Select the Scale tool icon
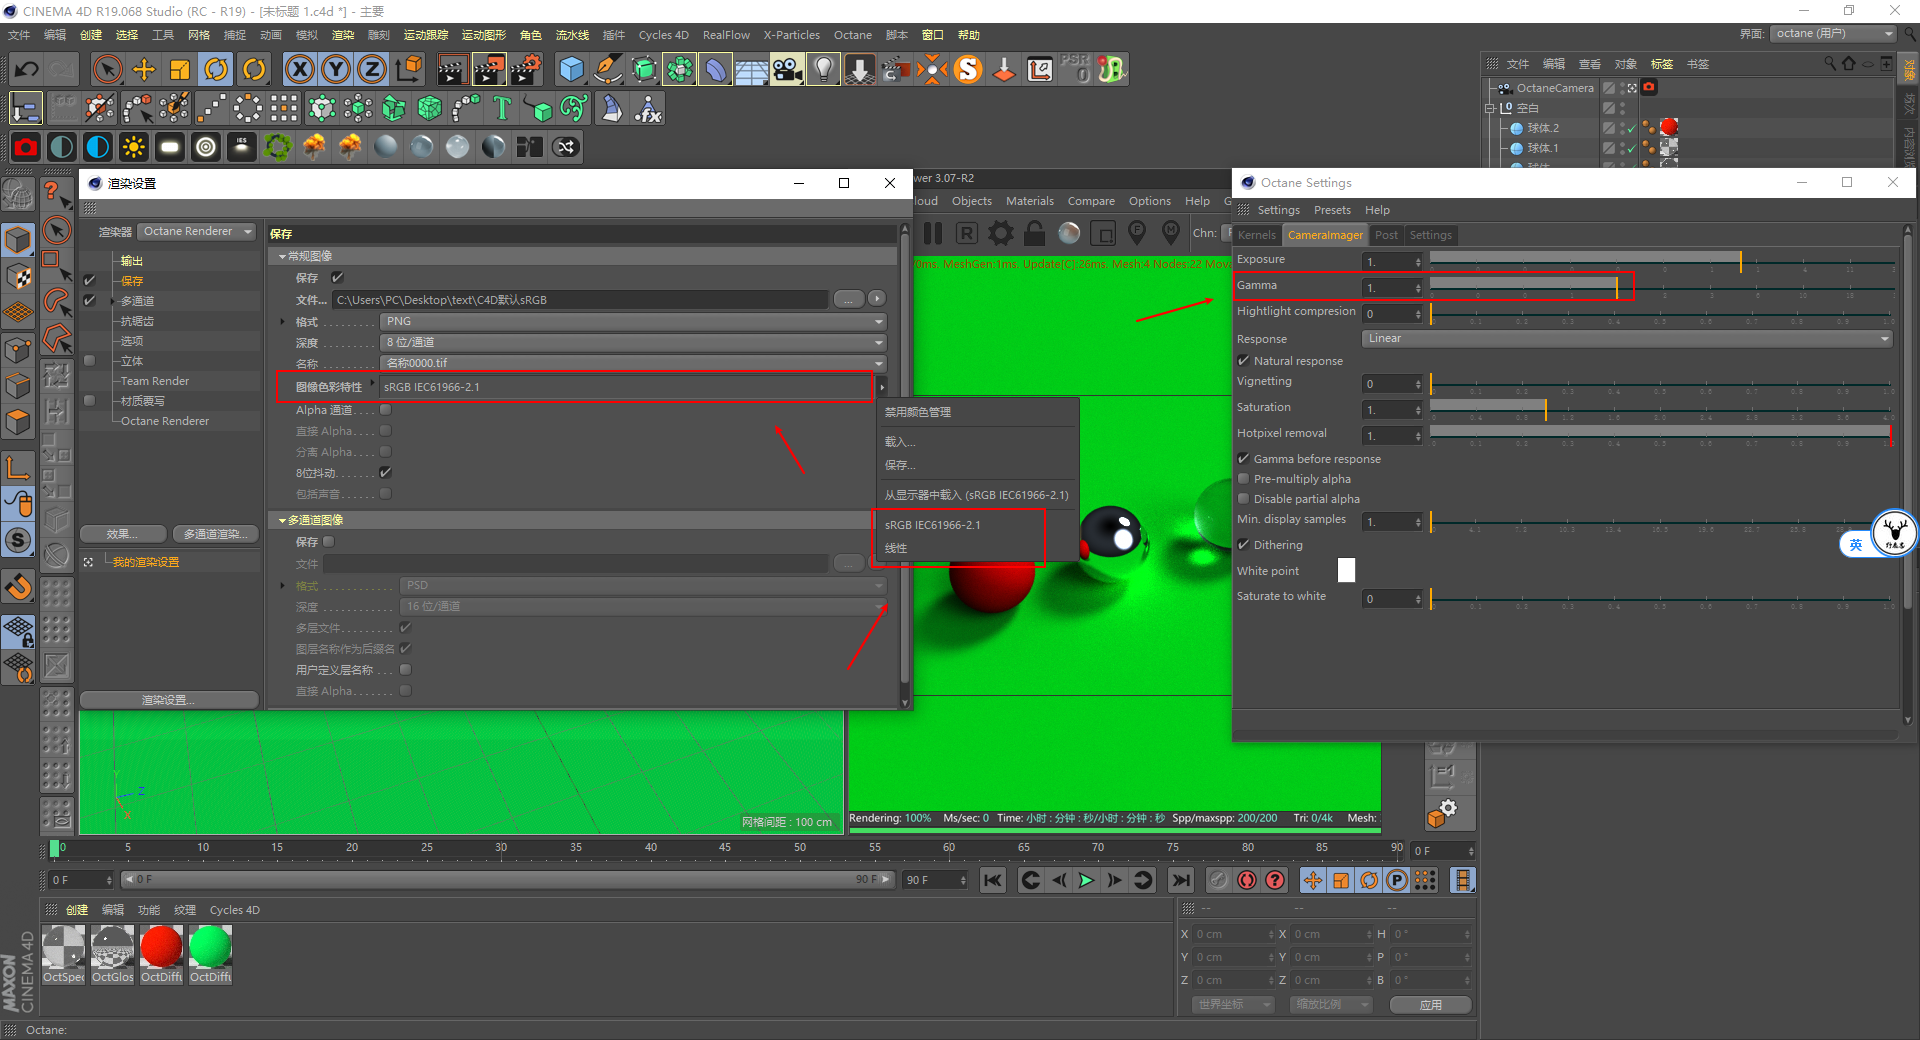Image resolution: width=1920 pixels, height=1040 pixels. pos(180,69)
